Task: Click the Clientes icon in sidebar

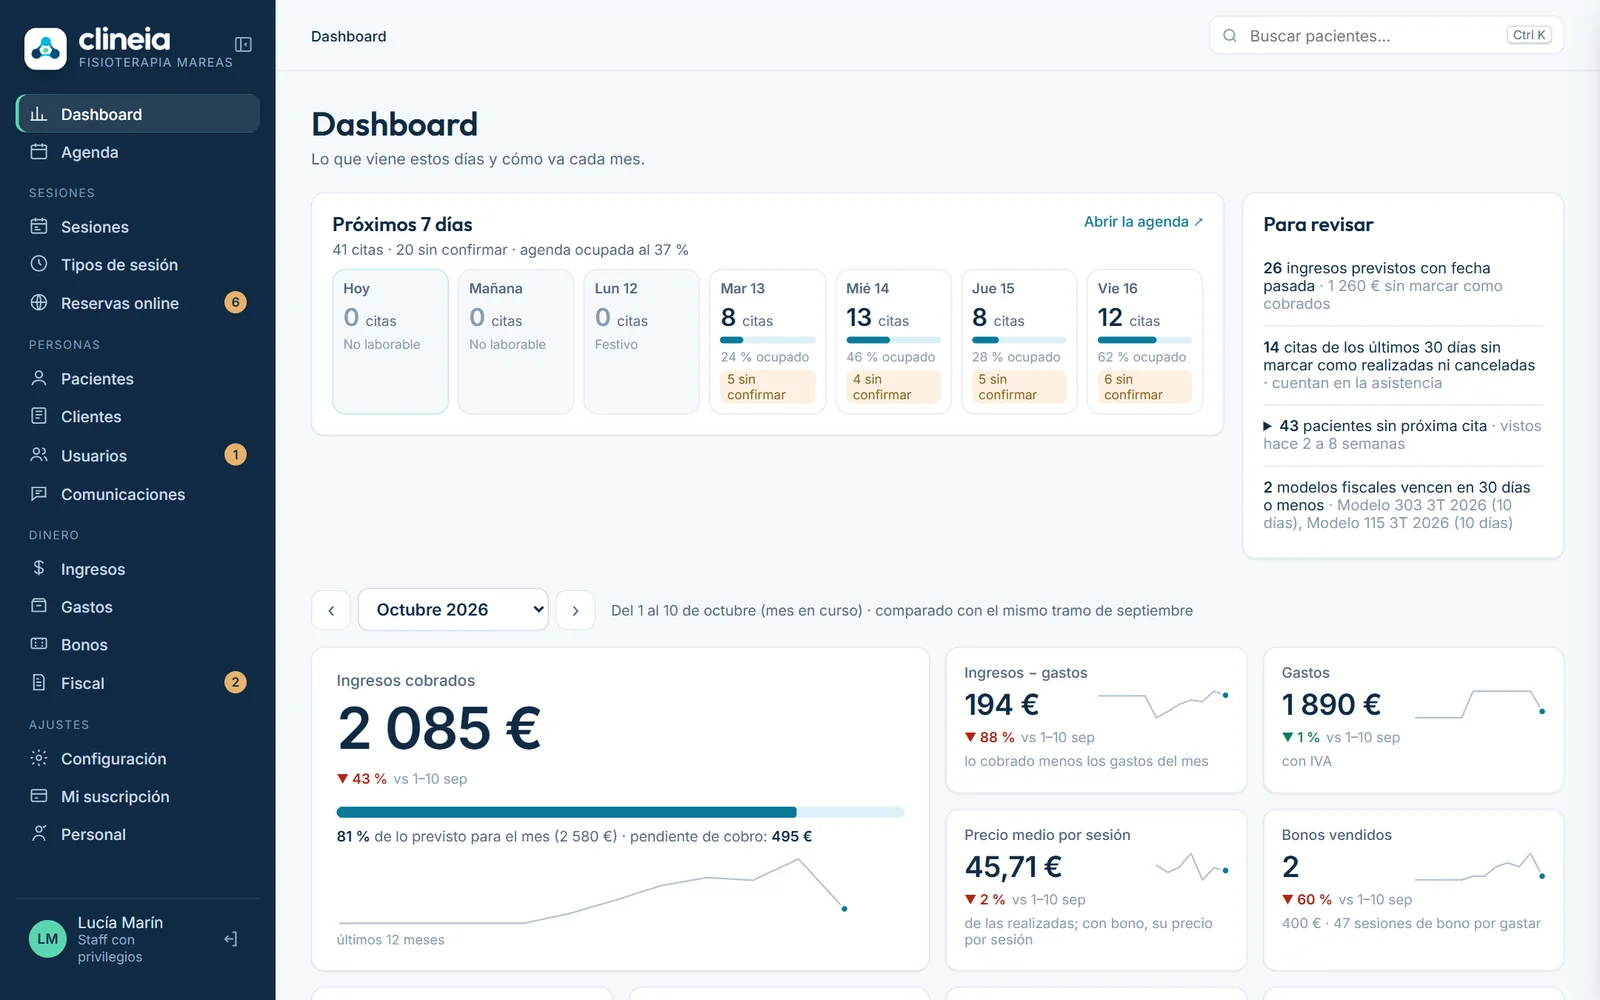Action: click(x=39, y=416)
